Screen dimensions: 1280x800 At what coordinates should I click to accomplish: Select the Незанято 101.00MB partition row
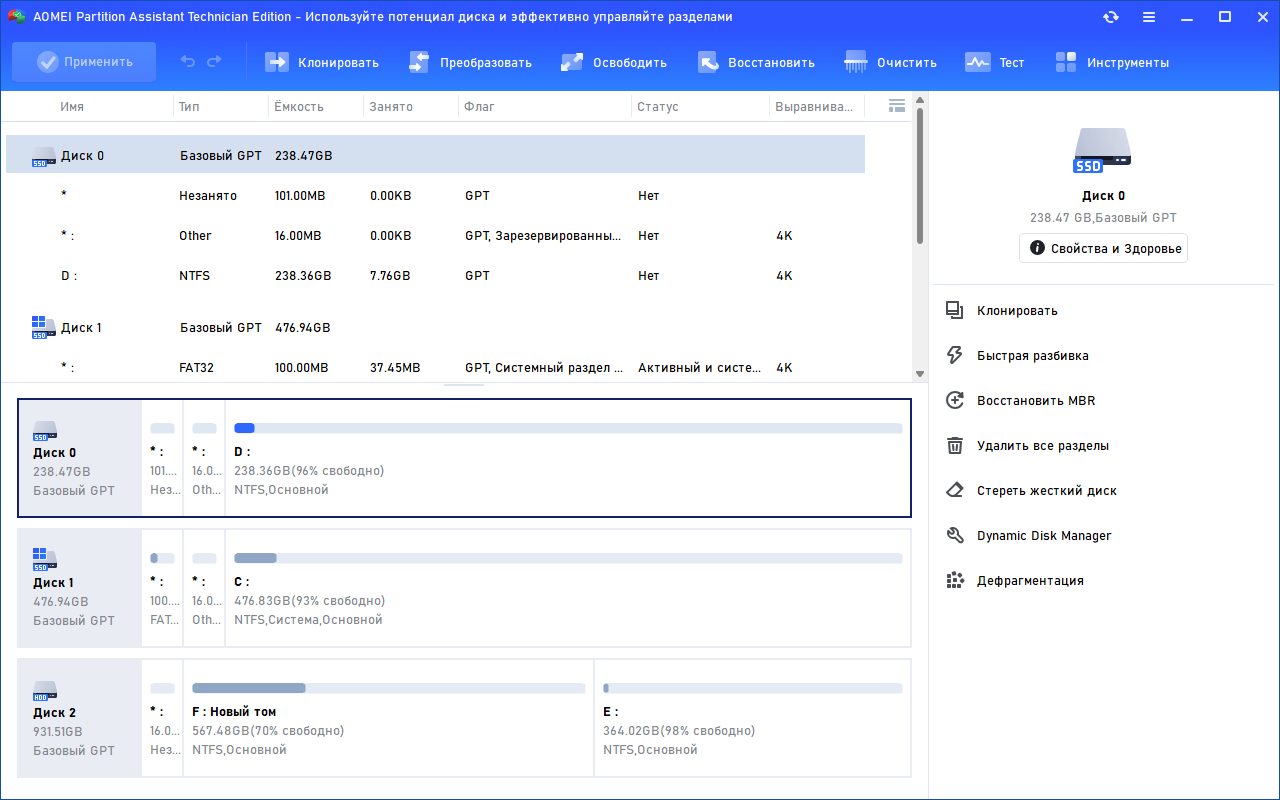435,196
